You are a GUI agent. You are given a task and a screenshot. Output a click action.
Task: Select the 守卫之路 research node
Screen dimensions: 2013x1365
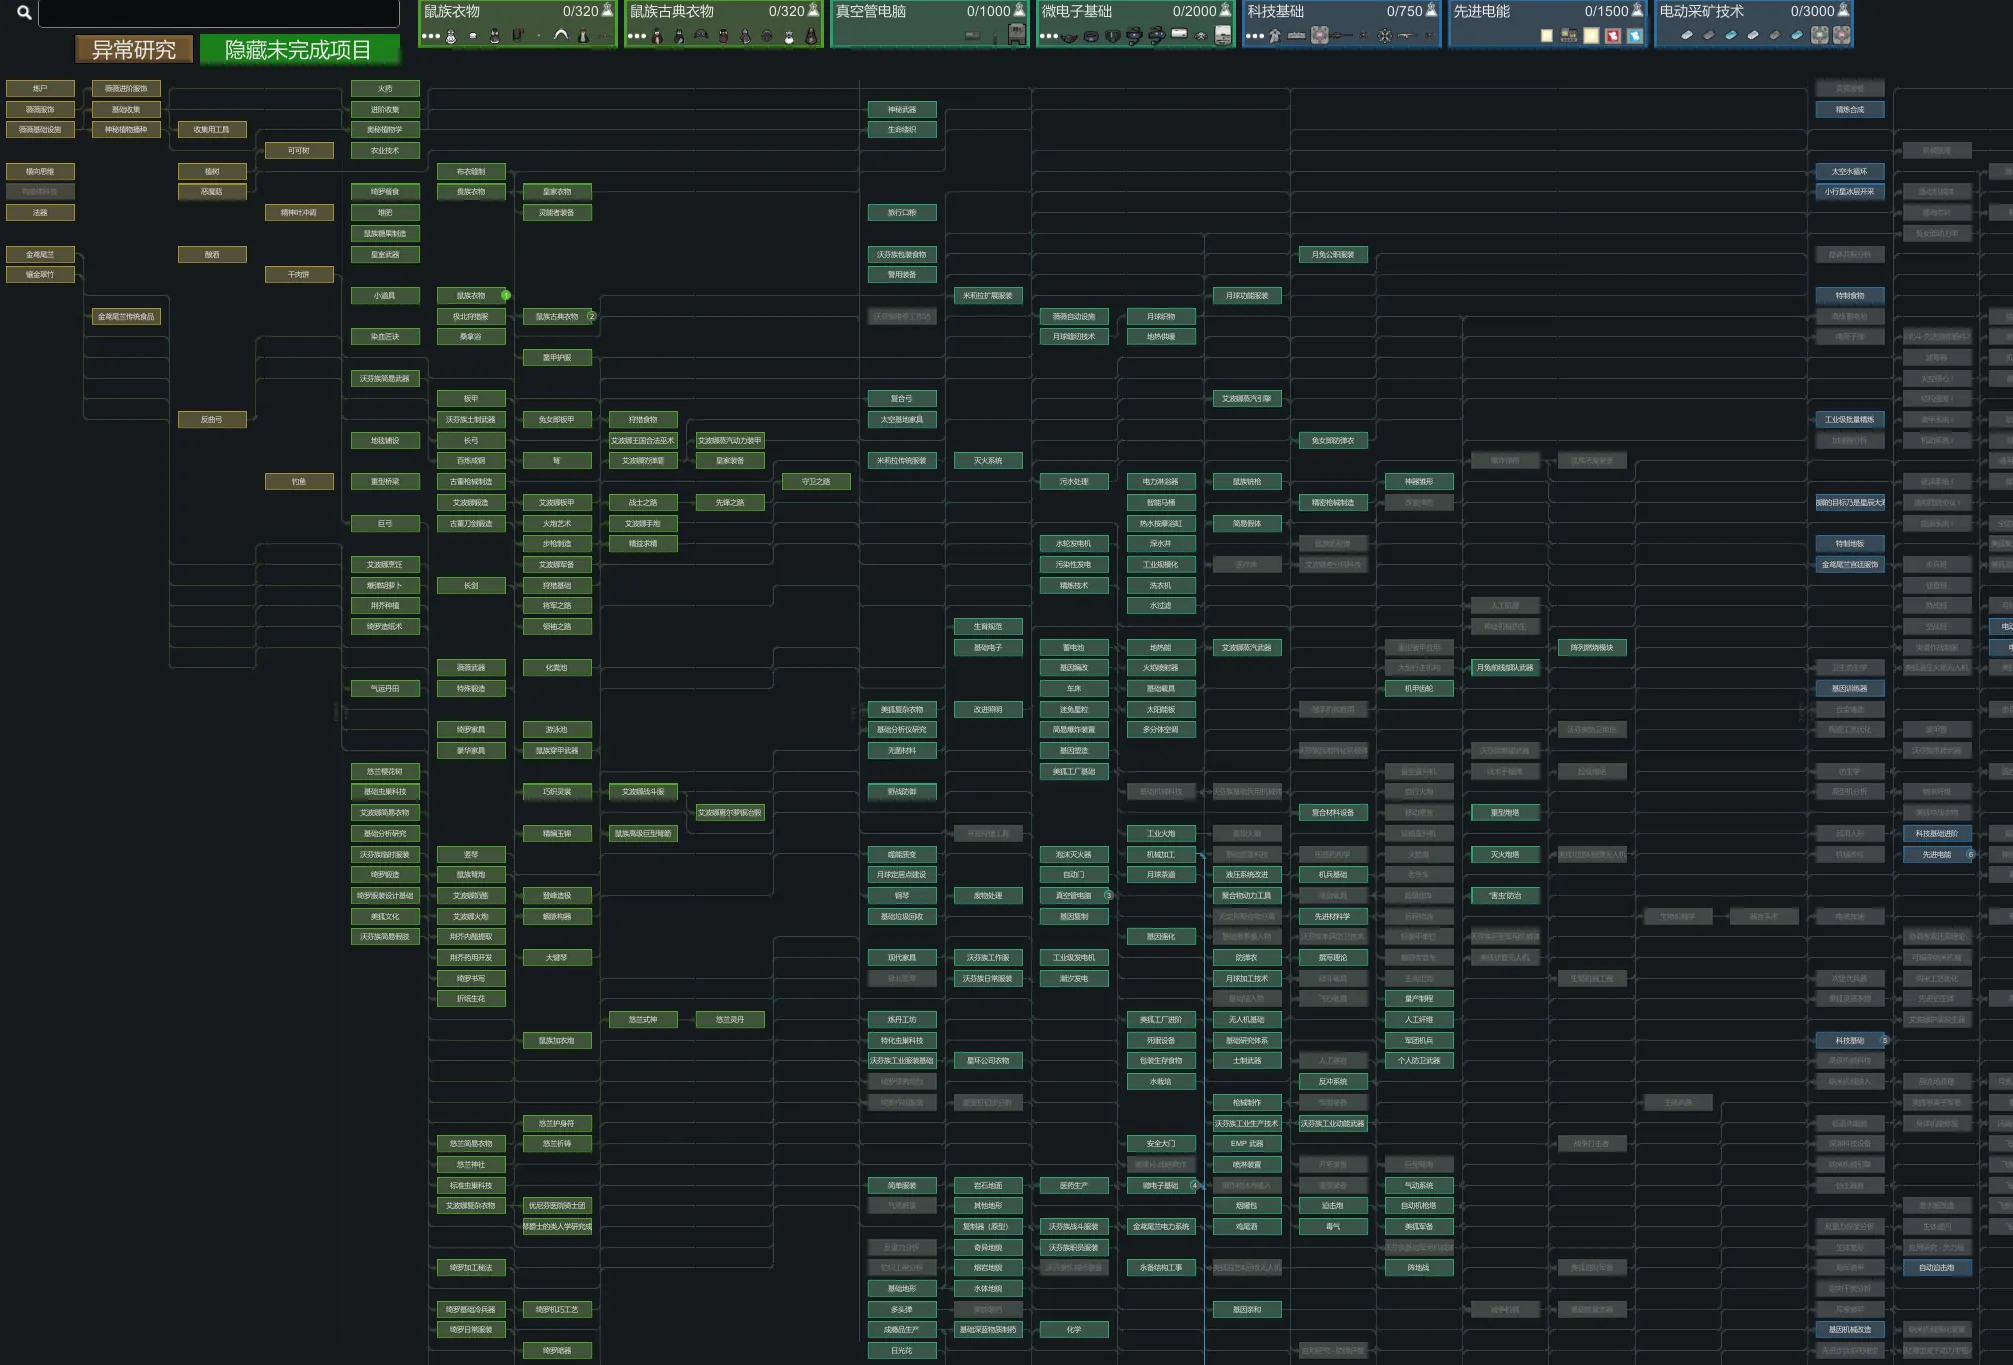click(815, 482)
